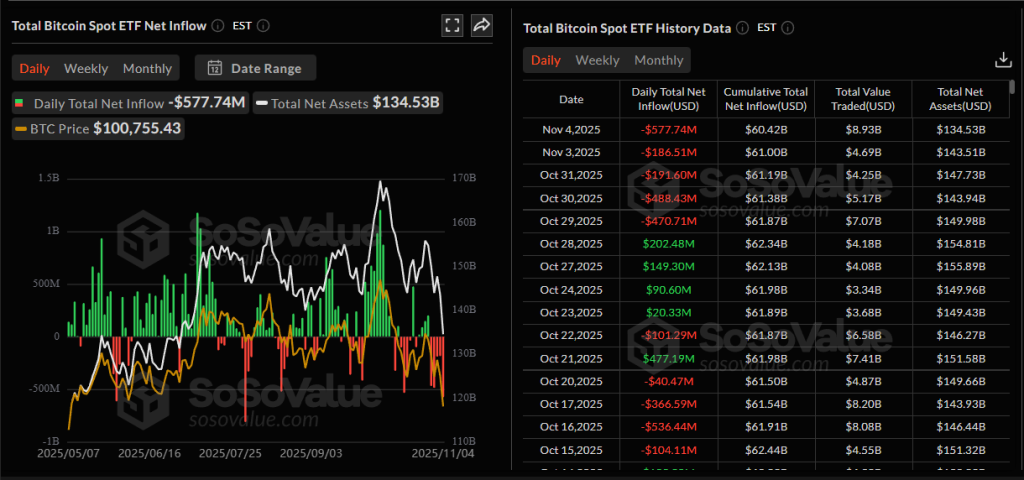Click info icon beside History Data title
The width and height of the screenshot is (1024, 480).
742,28
